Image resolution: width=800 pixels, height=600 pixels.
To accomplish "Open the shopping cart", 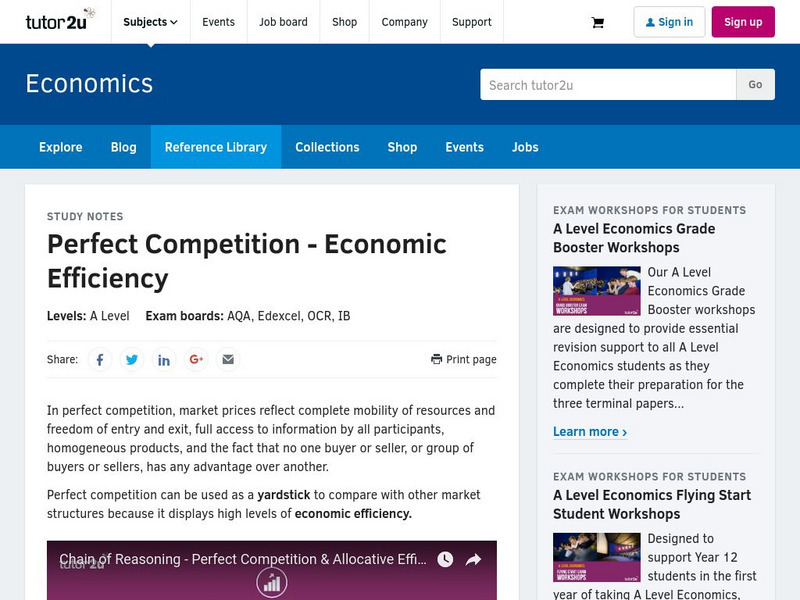I will coord(597,22).
